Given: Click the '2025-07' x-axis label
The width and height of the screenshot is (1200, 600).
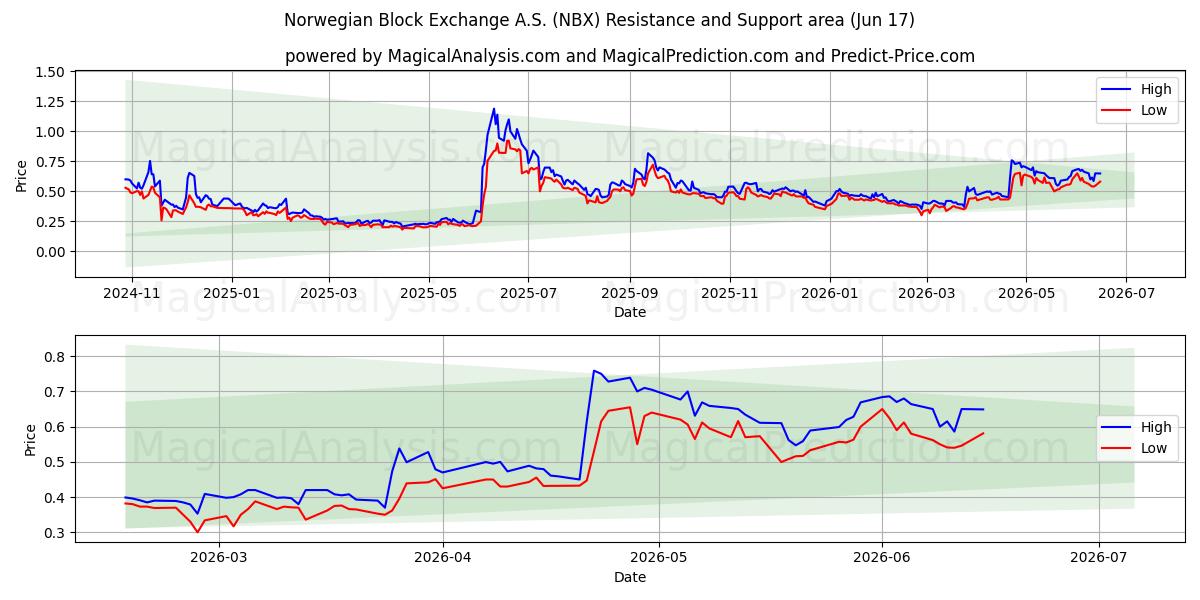Looking at the screenshot, I should pos(528,295).
